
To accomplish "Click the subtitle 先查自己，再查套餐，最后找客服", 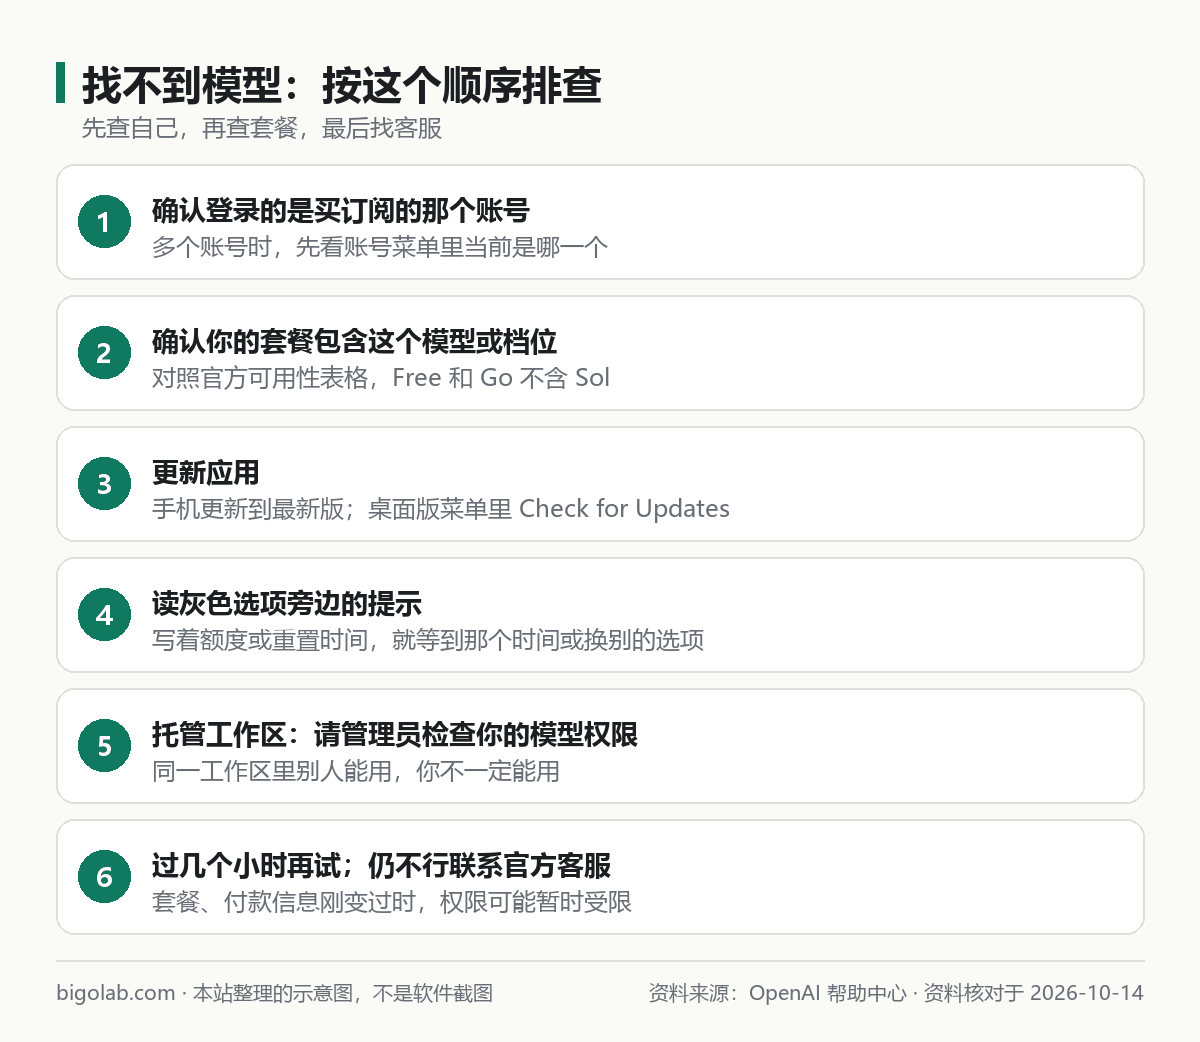I will (x=262, y=128).
